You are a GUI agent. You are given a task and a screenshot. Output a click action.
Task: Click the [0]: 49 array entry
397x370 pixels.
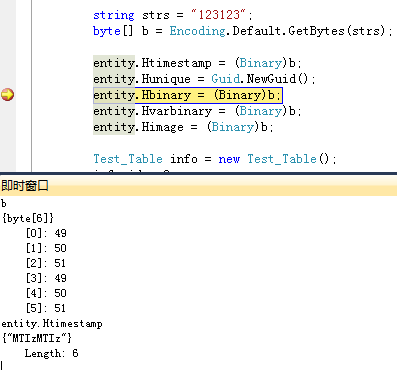pos(46,233)
